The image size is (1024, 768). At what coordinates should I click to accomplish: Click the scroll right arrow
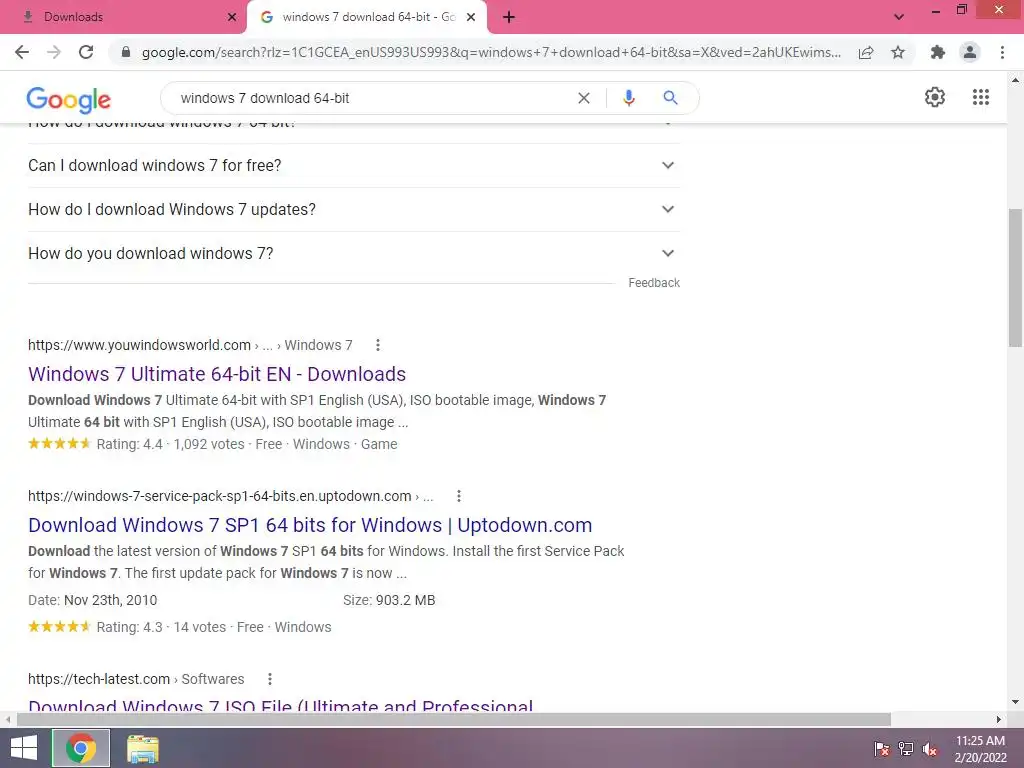pos(999,719)
